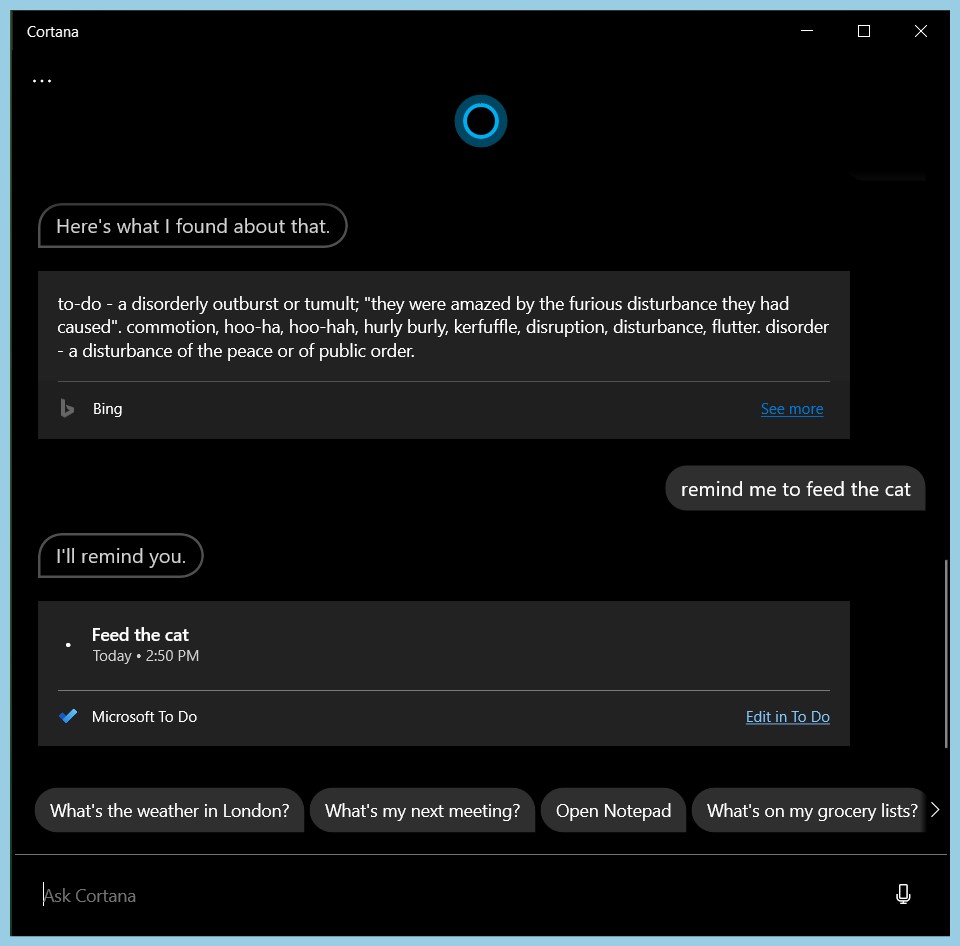Open the Edit in To Do link
Viewport: 960px width, 946px height.
pyautogui.click(x=787, y=717)
